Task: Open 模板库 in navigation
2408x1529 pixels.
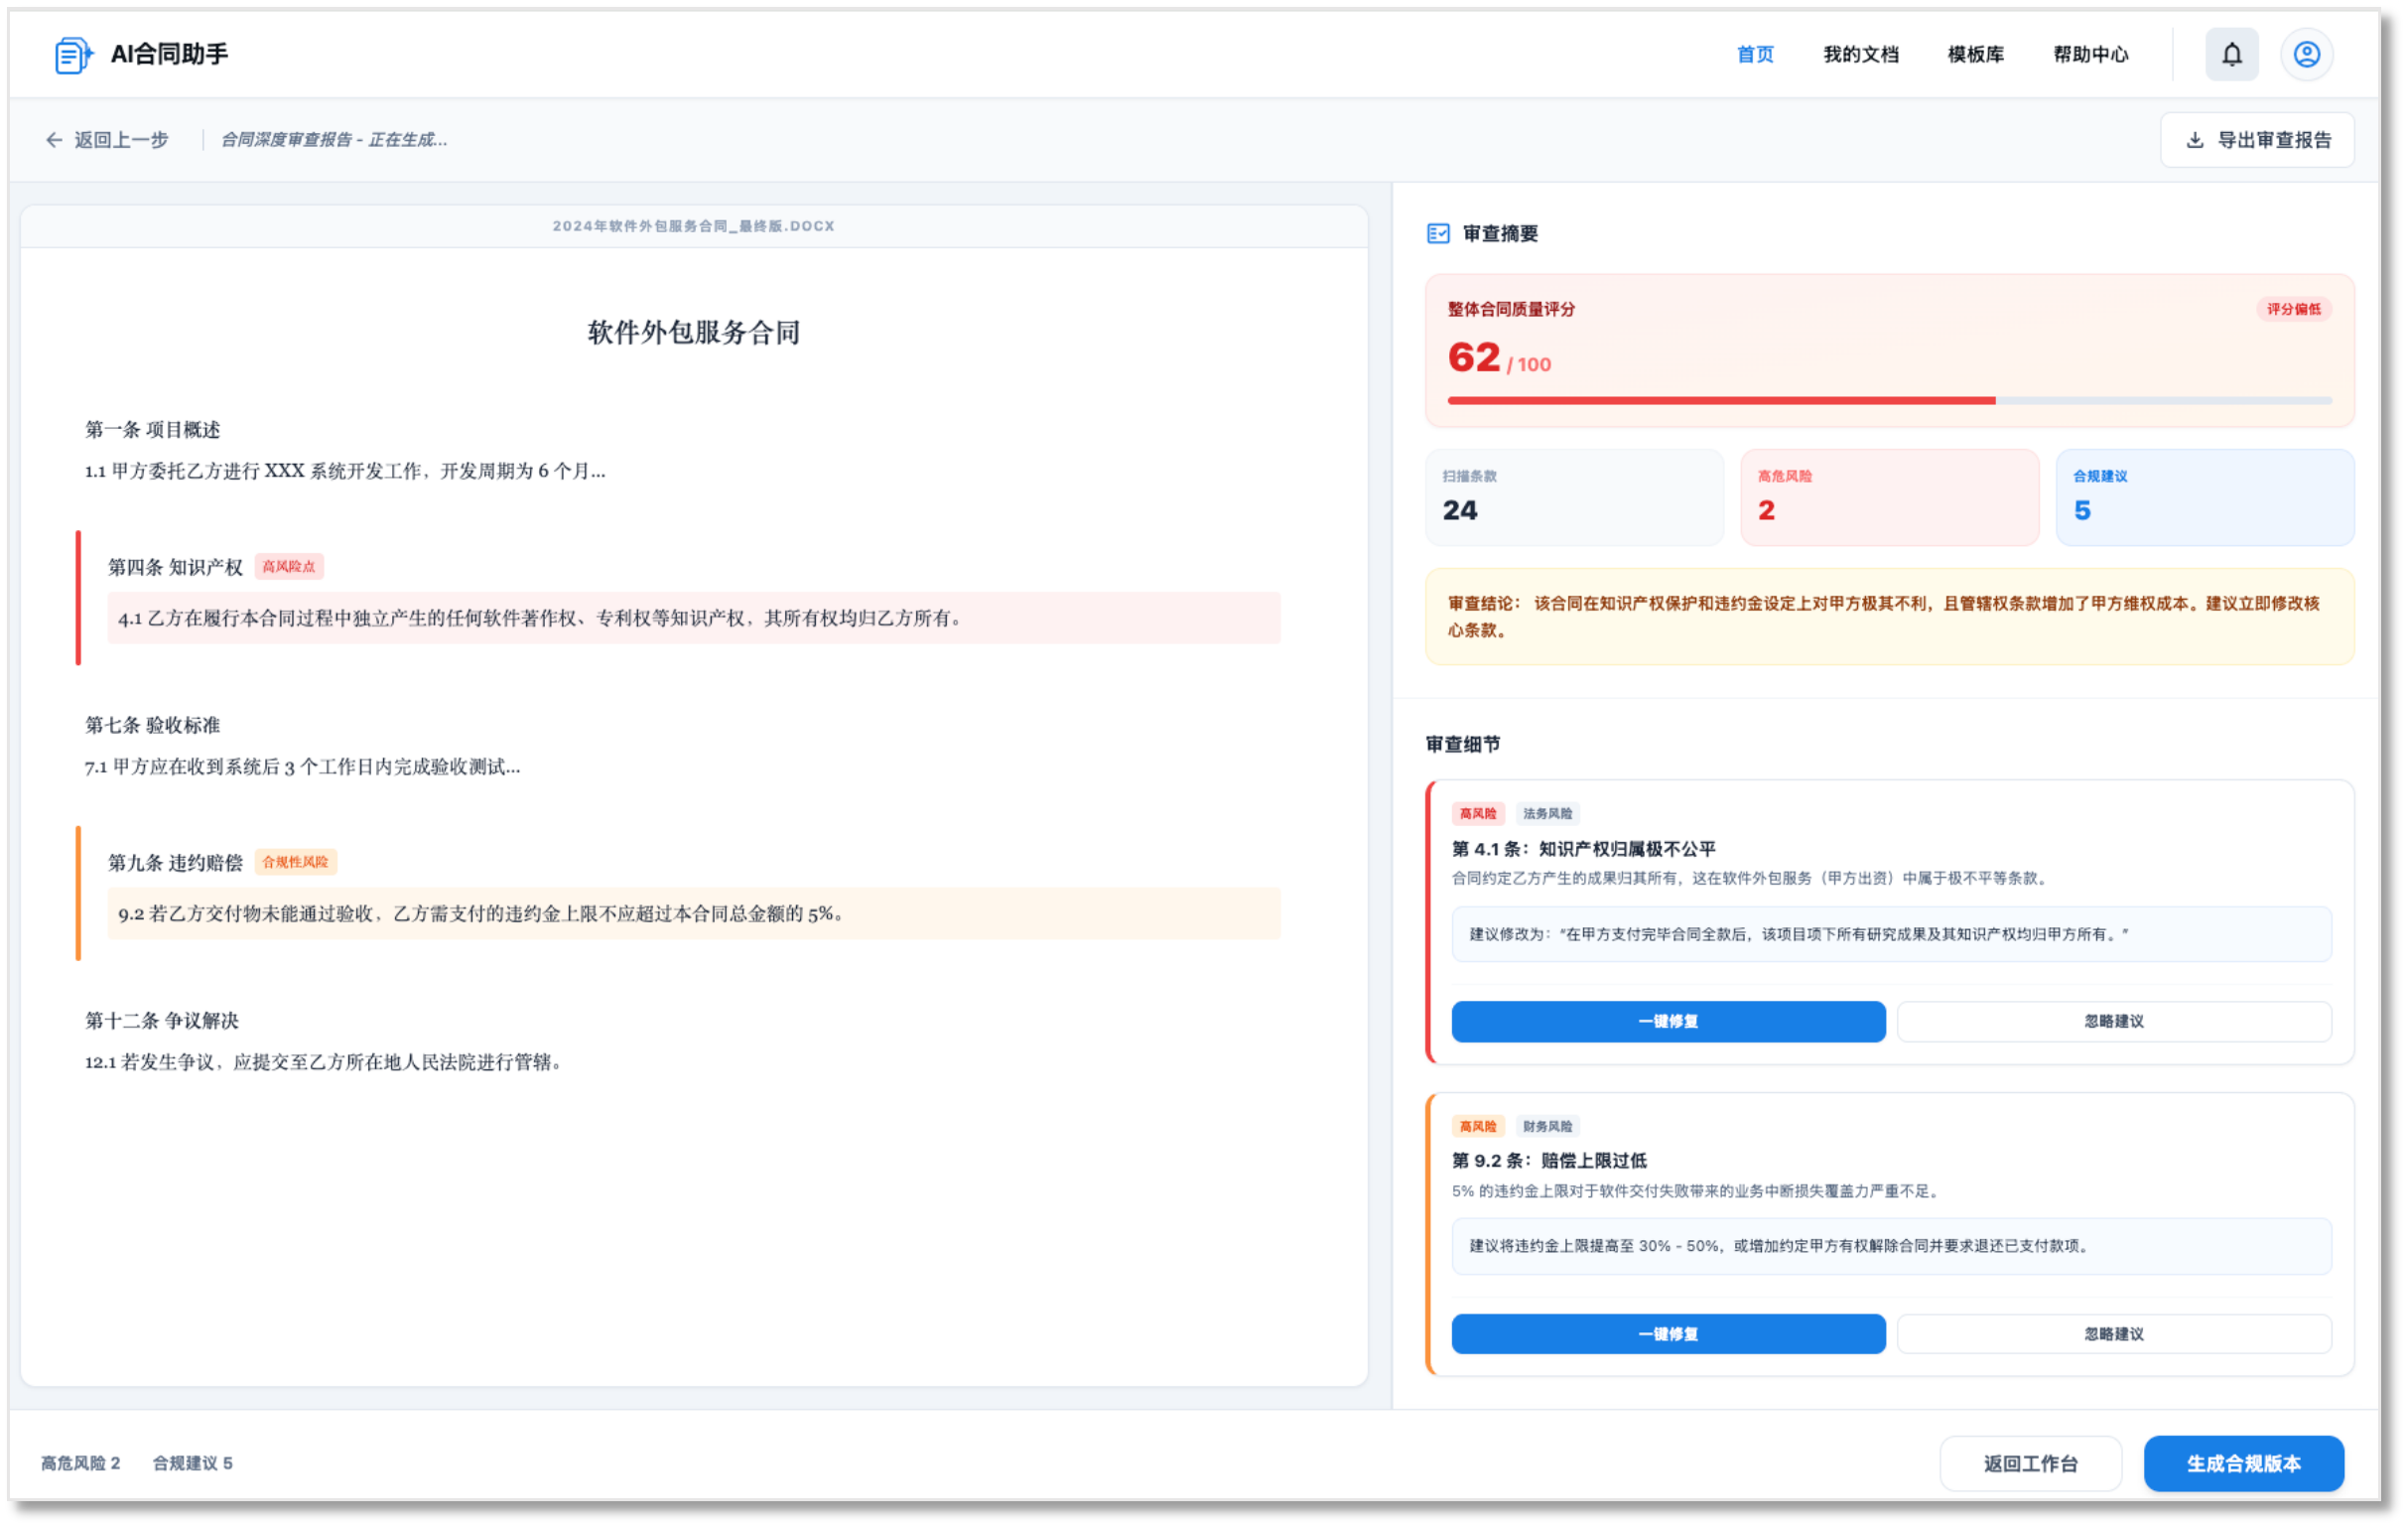Action: pos(1976,55)
